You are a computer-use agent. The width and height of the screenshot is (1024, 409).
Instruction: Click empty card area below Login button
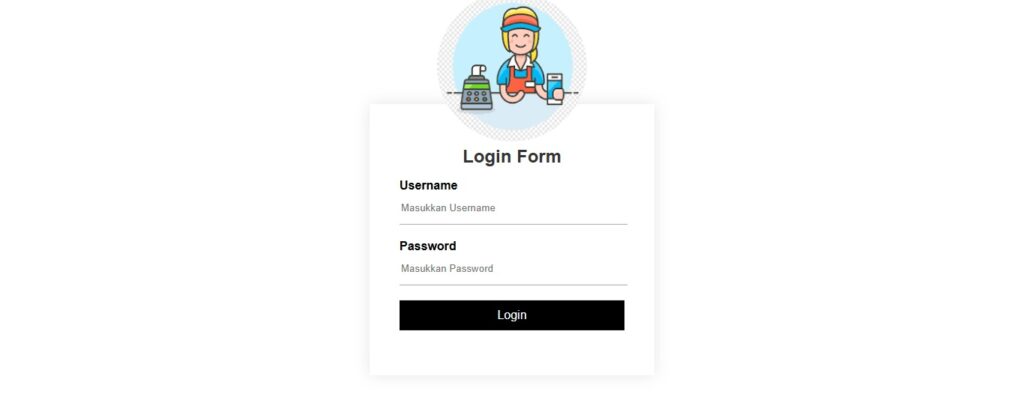(512, 353)
